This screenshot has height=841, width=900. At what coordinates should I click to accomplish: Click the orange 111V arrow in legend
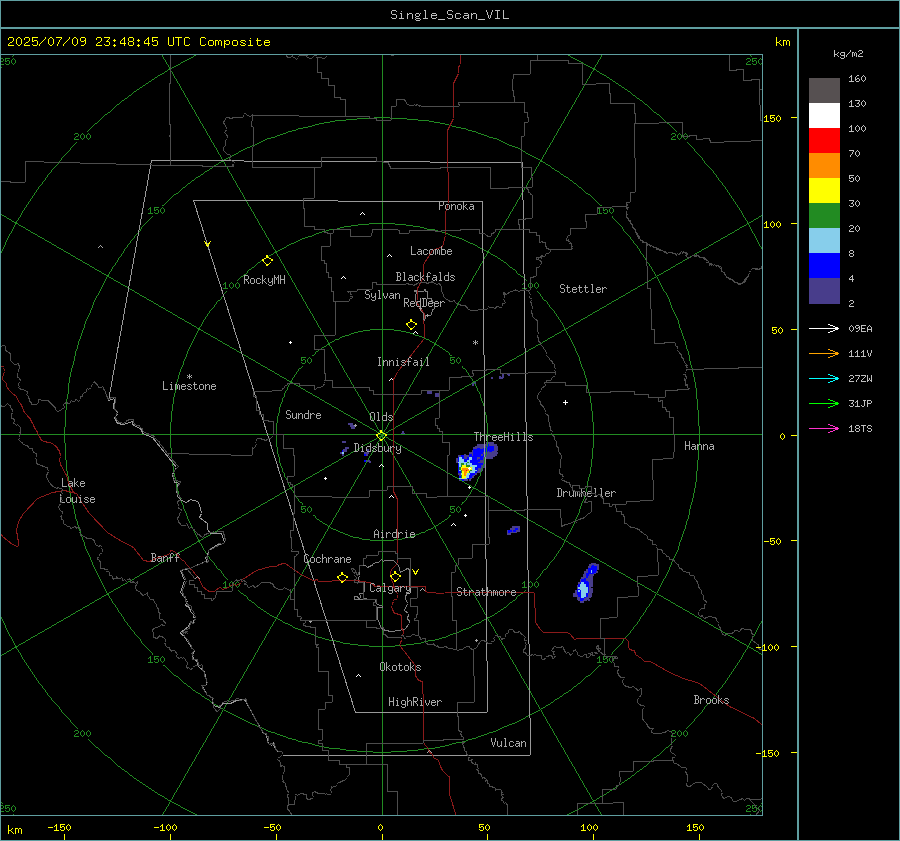tap(824, 354)
